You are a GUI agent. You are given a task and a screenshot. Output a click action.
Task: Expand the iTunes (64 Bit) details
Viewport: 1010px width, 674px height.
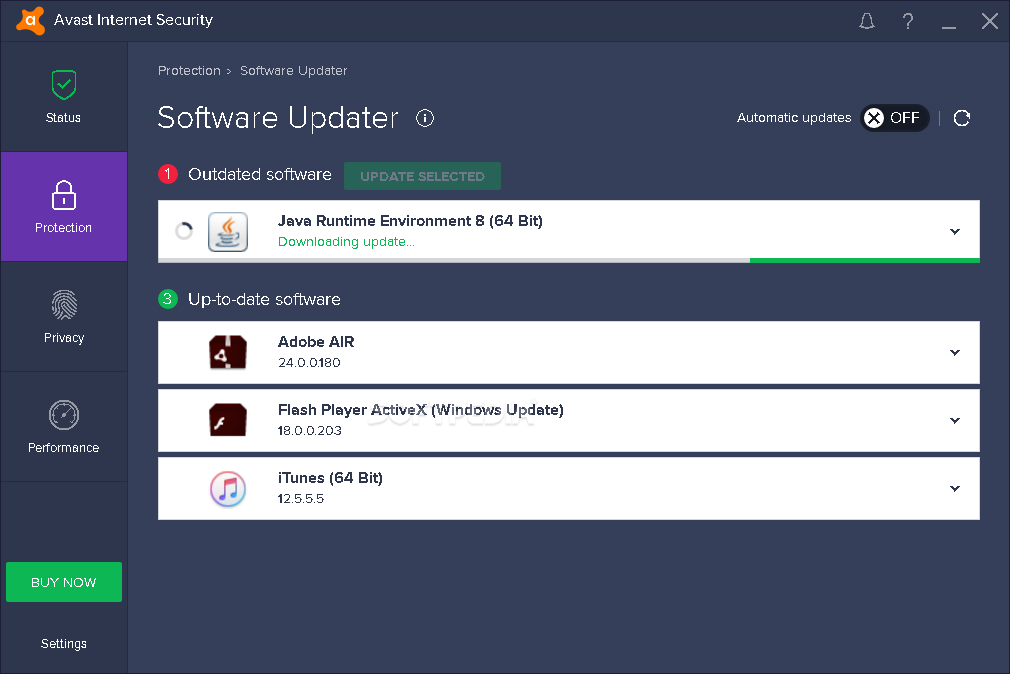tap(955, 488)
